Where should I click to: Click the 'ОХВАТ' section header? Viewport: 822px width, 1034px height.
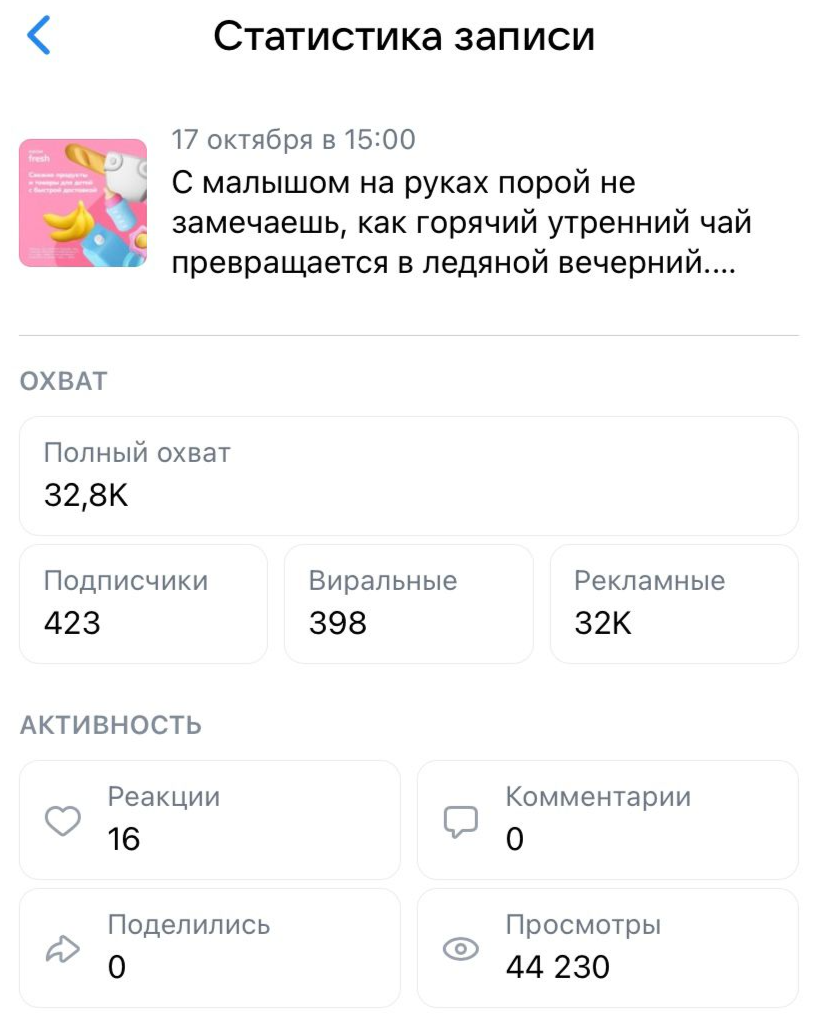63,381
